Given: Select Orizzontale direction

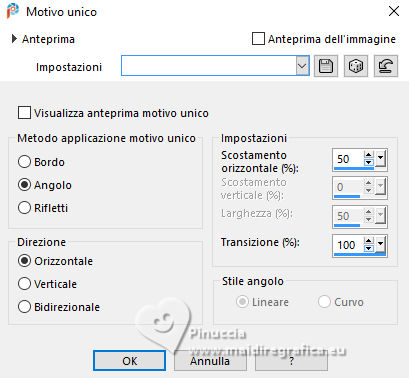Looking at the screenshot, I should click(24, 261).
